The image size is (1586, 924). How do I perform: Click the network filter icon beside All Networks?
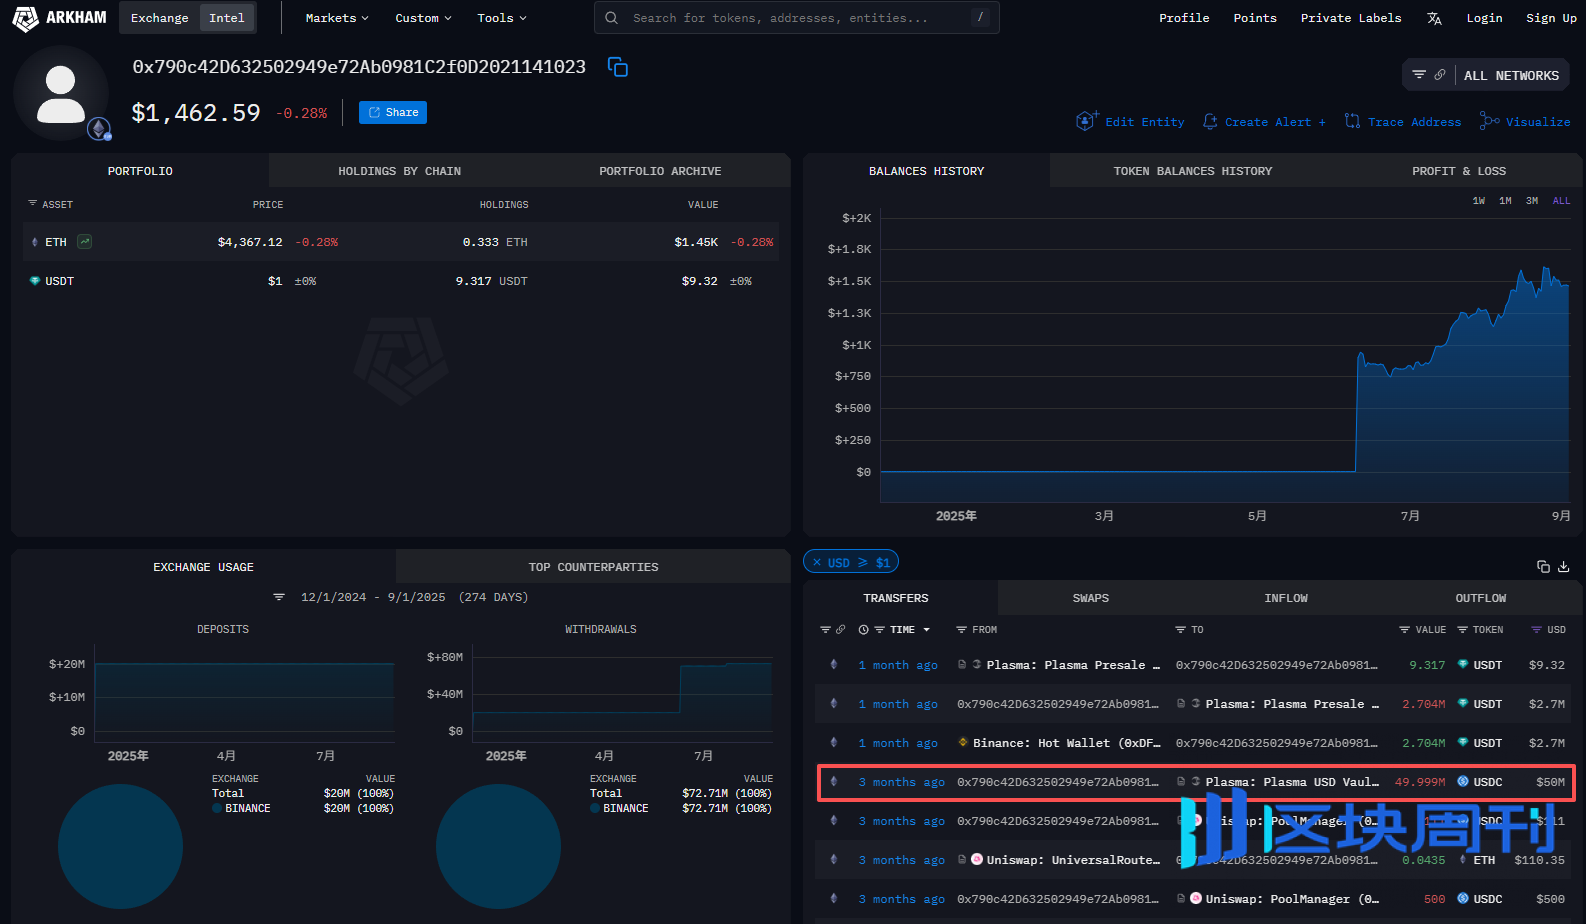(x=1419, y=75)
